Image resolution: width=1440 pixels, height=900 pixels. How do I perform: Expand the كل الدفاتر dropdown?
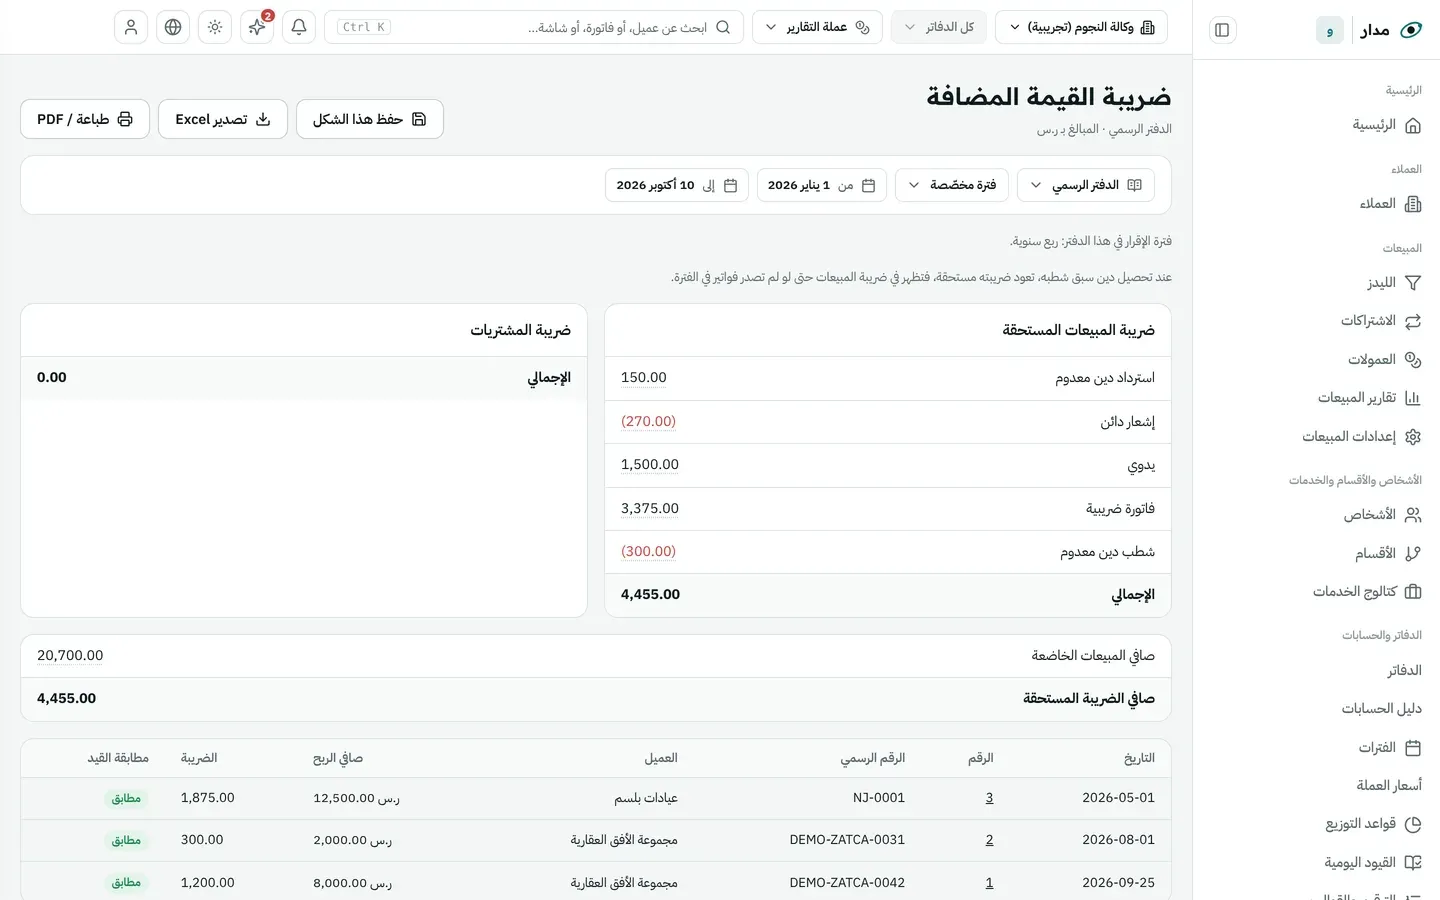(x=939, y=27)
